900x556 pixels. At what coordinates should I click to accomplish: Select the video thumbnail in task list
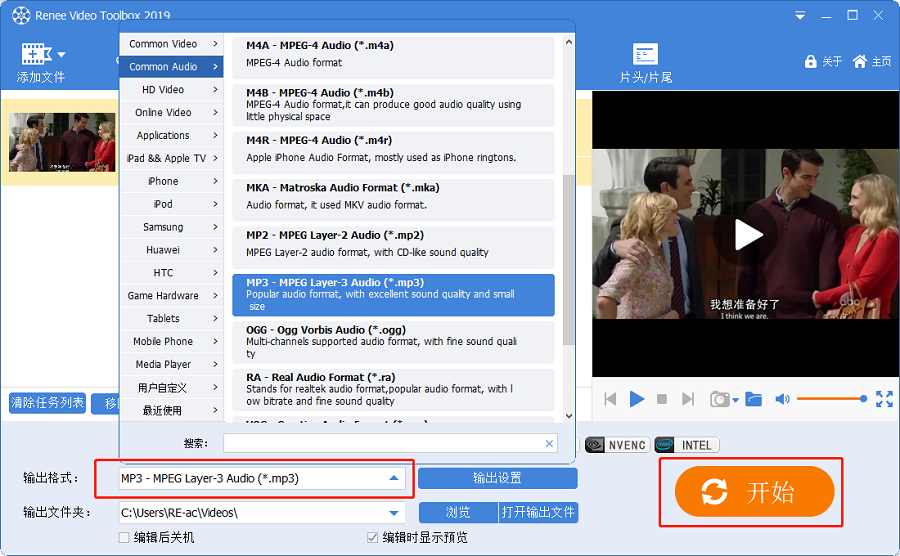(x=62, y=142)
